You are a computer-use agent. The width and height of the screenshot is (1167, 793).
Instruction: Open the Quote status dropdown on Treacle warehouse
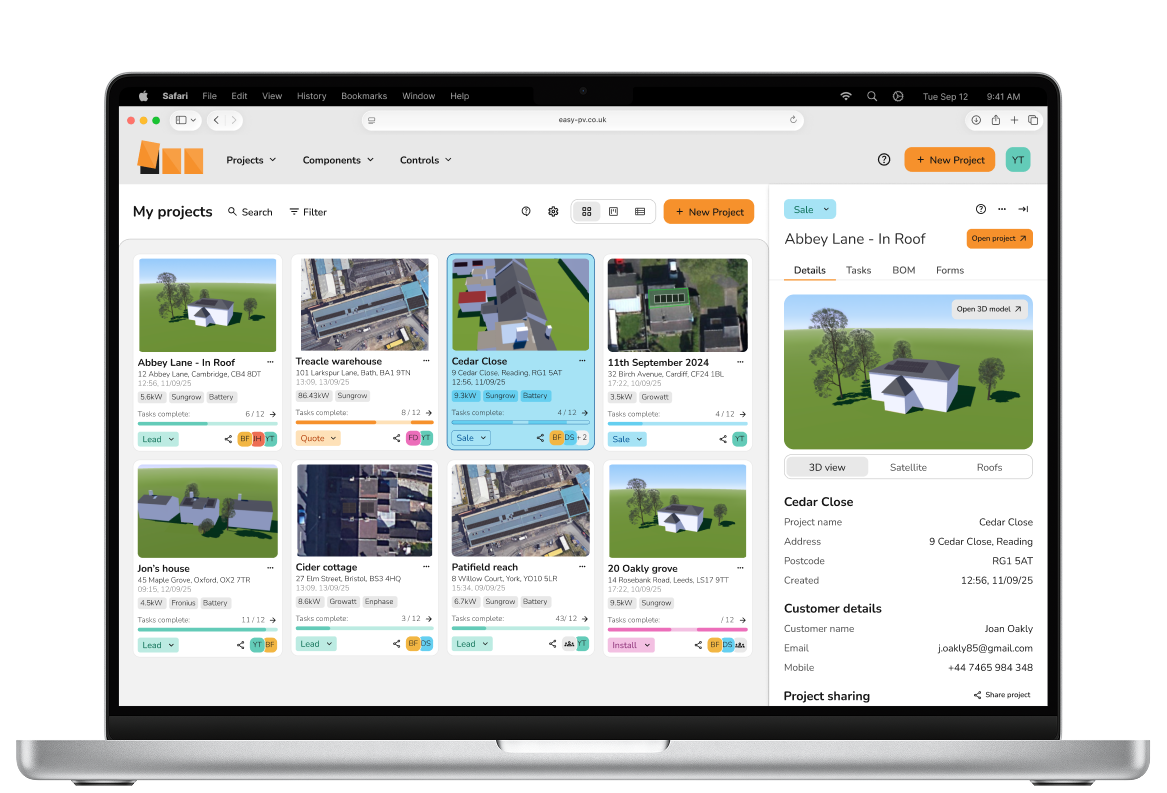pos(319,439)
